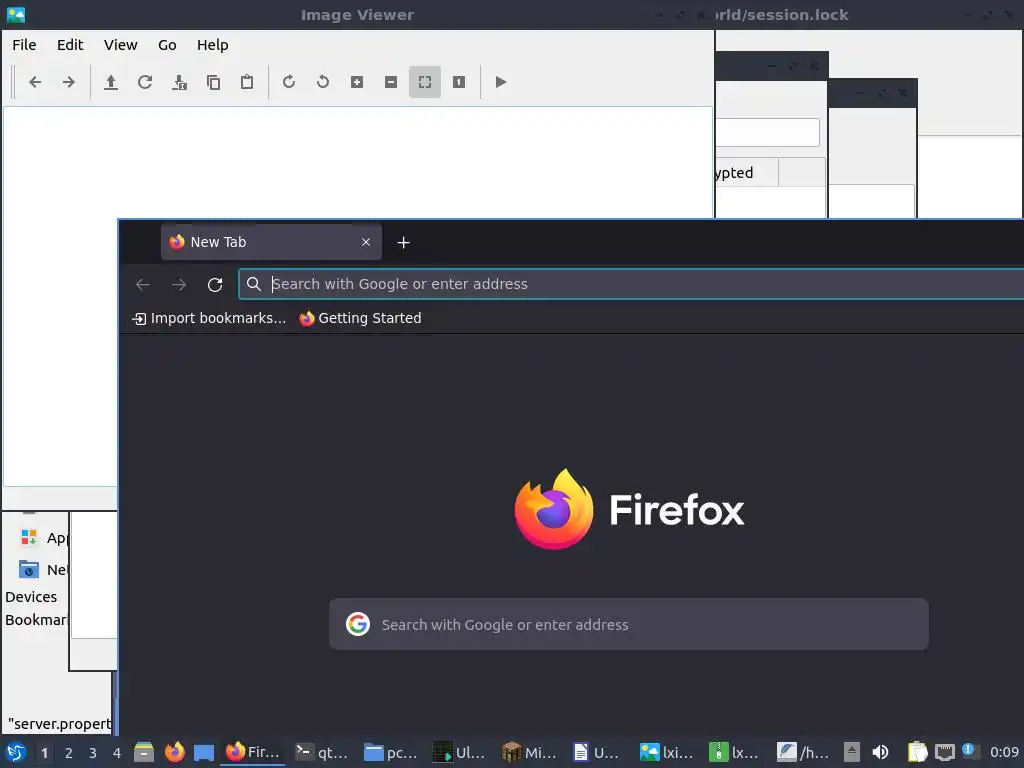Copy image using the toolbar copy icon

[213, 82]
